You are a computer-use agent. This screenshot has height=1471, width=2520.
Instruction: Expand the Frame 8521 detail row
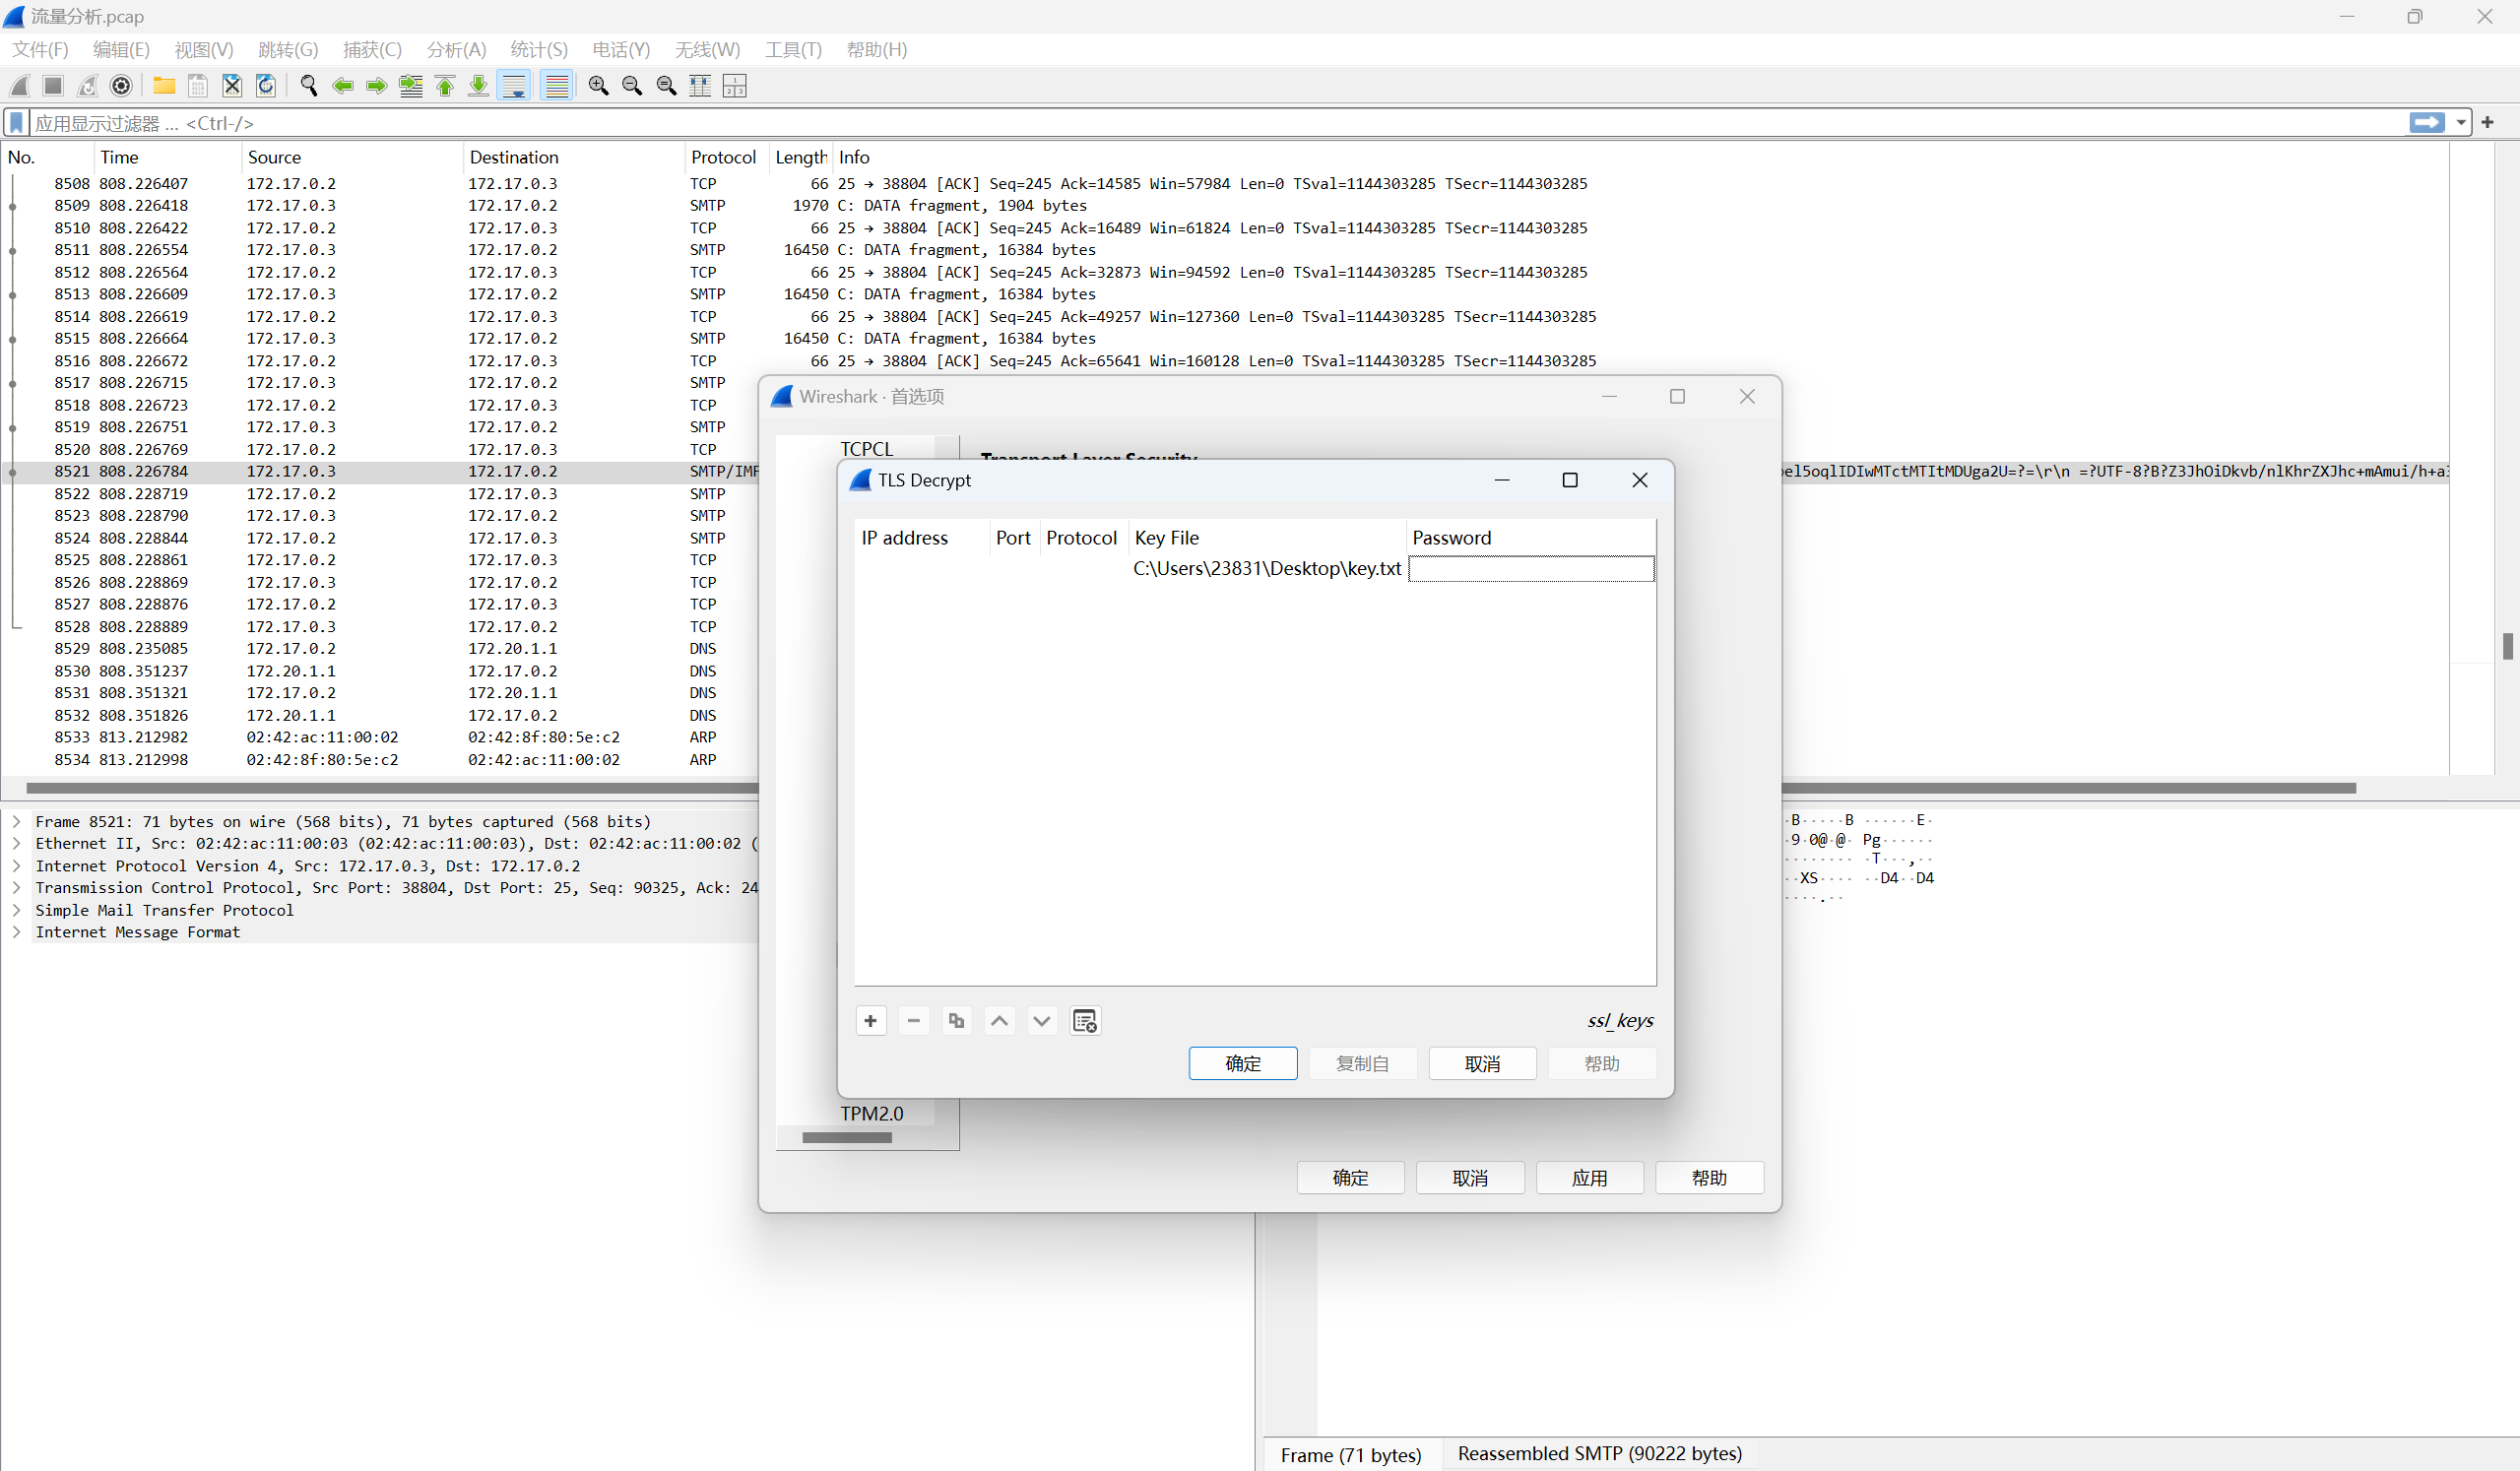[x=16, y=822]
